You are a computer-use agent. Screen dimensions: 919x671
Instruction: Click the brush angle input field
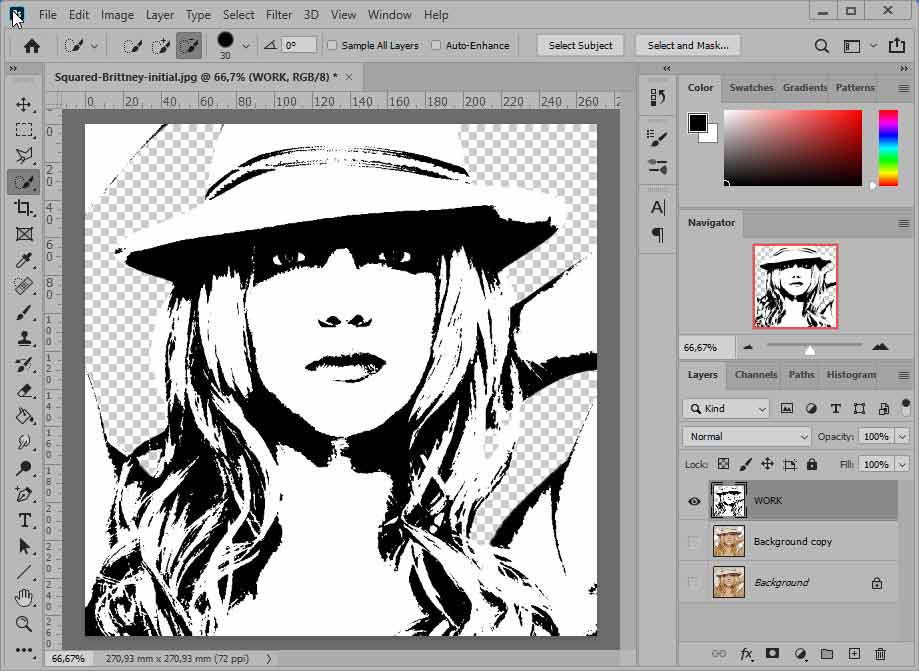299,45
